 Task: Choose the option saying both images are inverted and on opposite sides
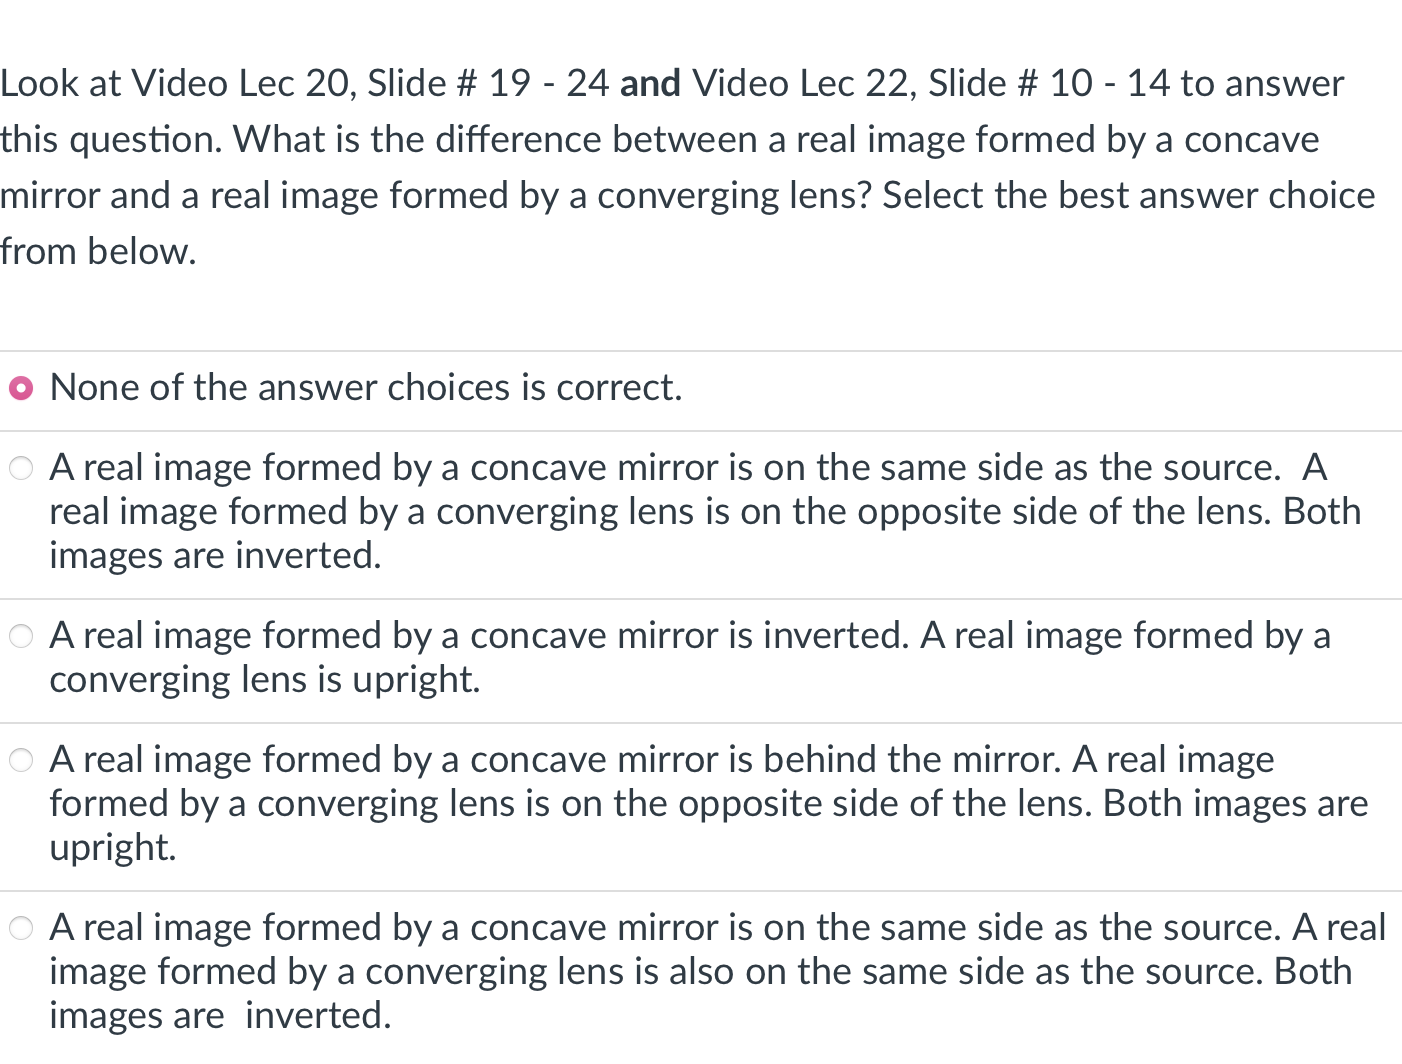tap(21, 467)
